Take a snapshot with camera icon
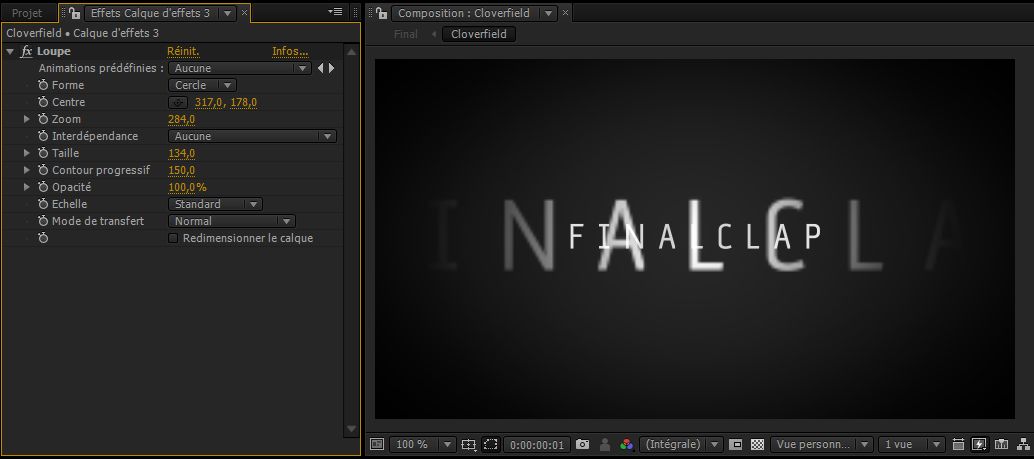Image resolution: width=1034 pixels, height=459 pixels. [x=582, y=444]
